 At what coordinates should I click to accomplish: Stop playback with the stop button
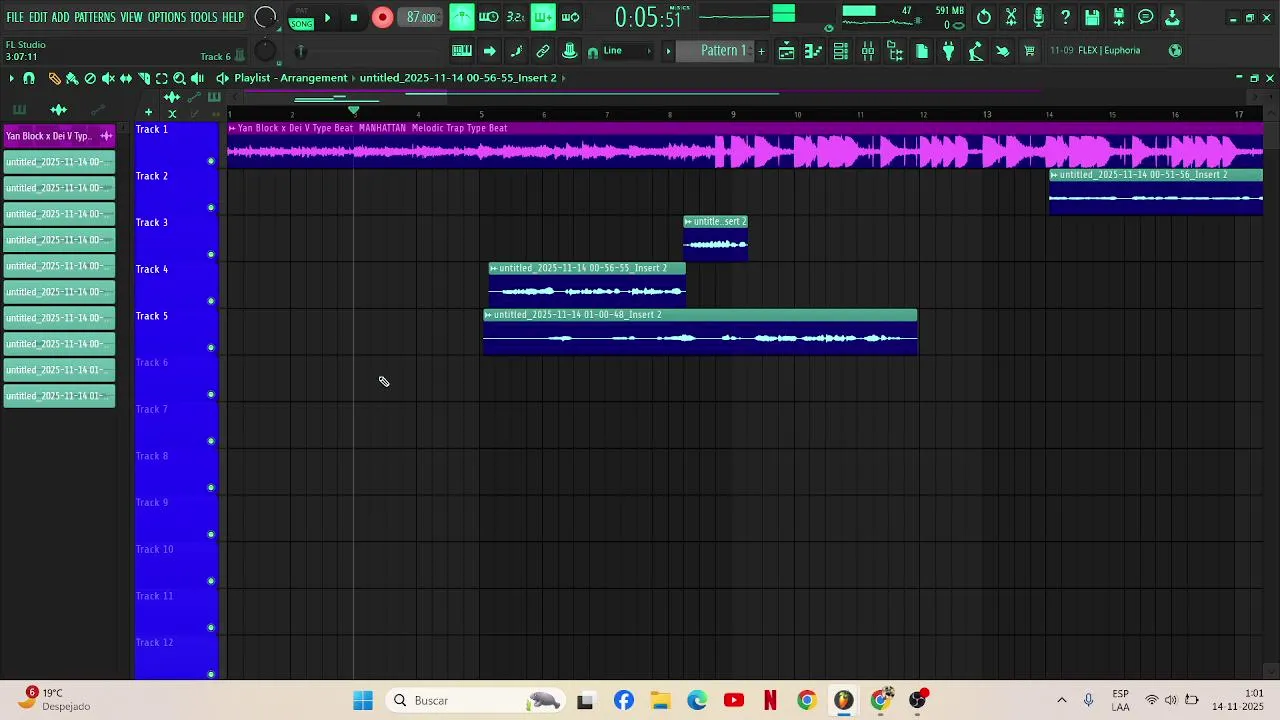(x=353, y=18)
